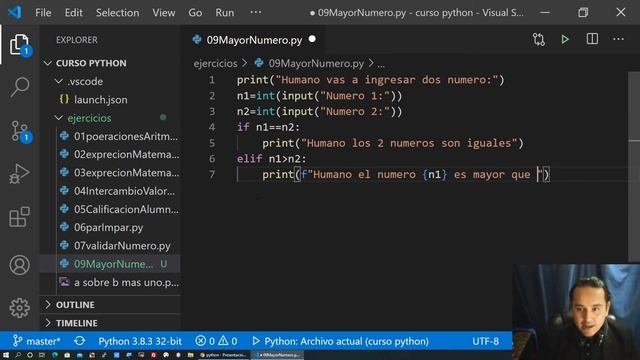The height and width of the screenshot is (360, 640).
Task: Click the breadcrumb ellipsis symbol
Action: [381, 64]
